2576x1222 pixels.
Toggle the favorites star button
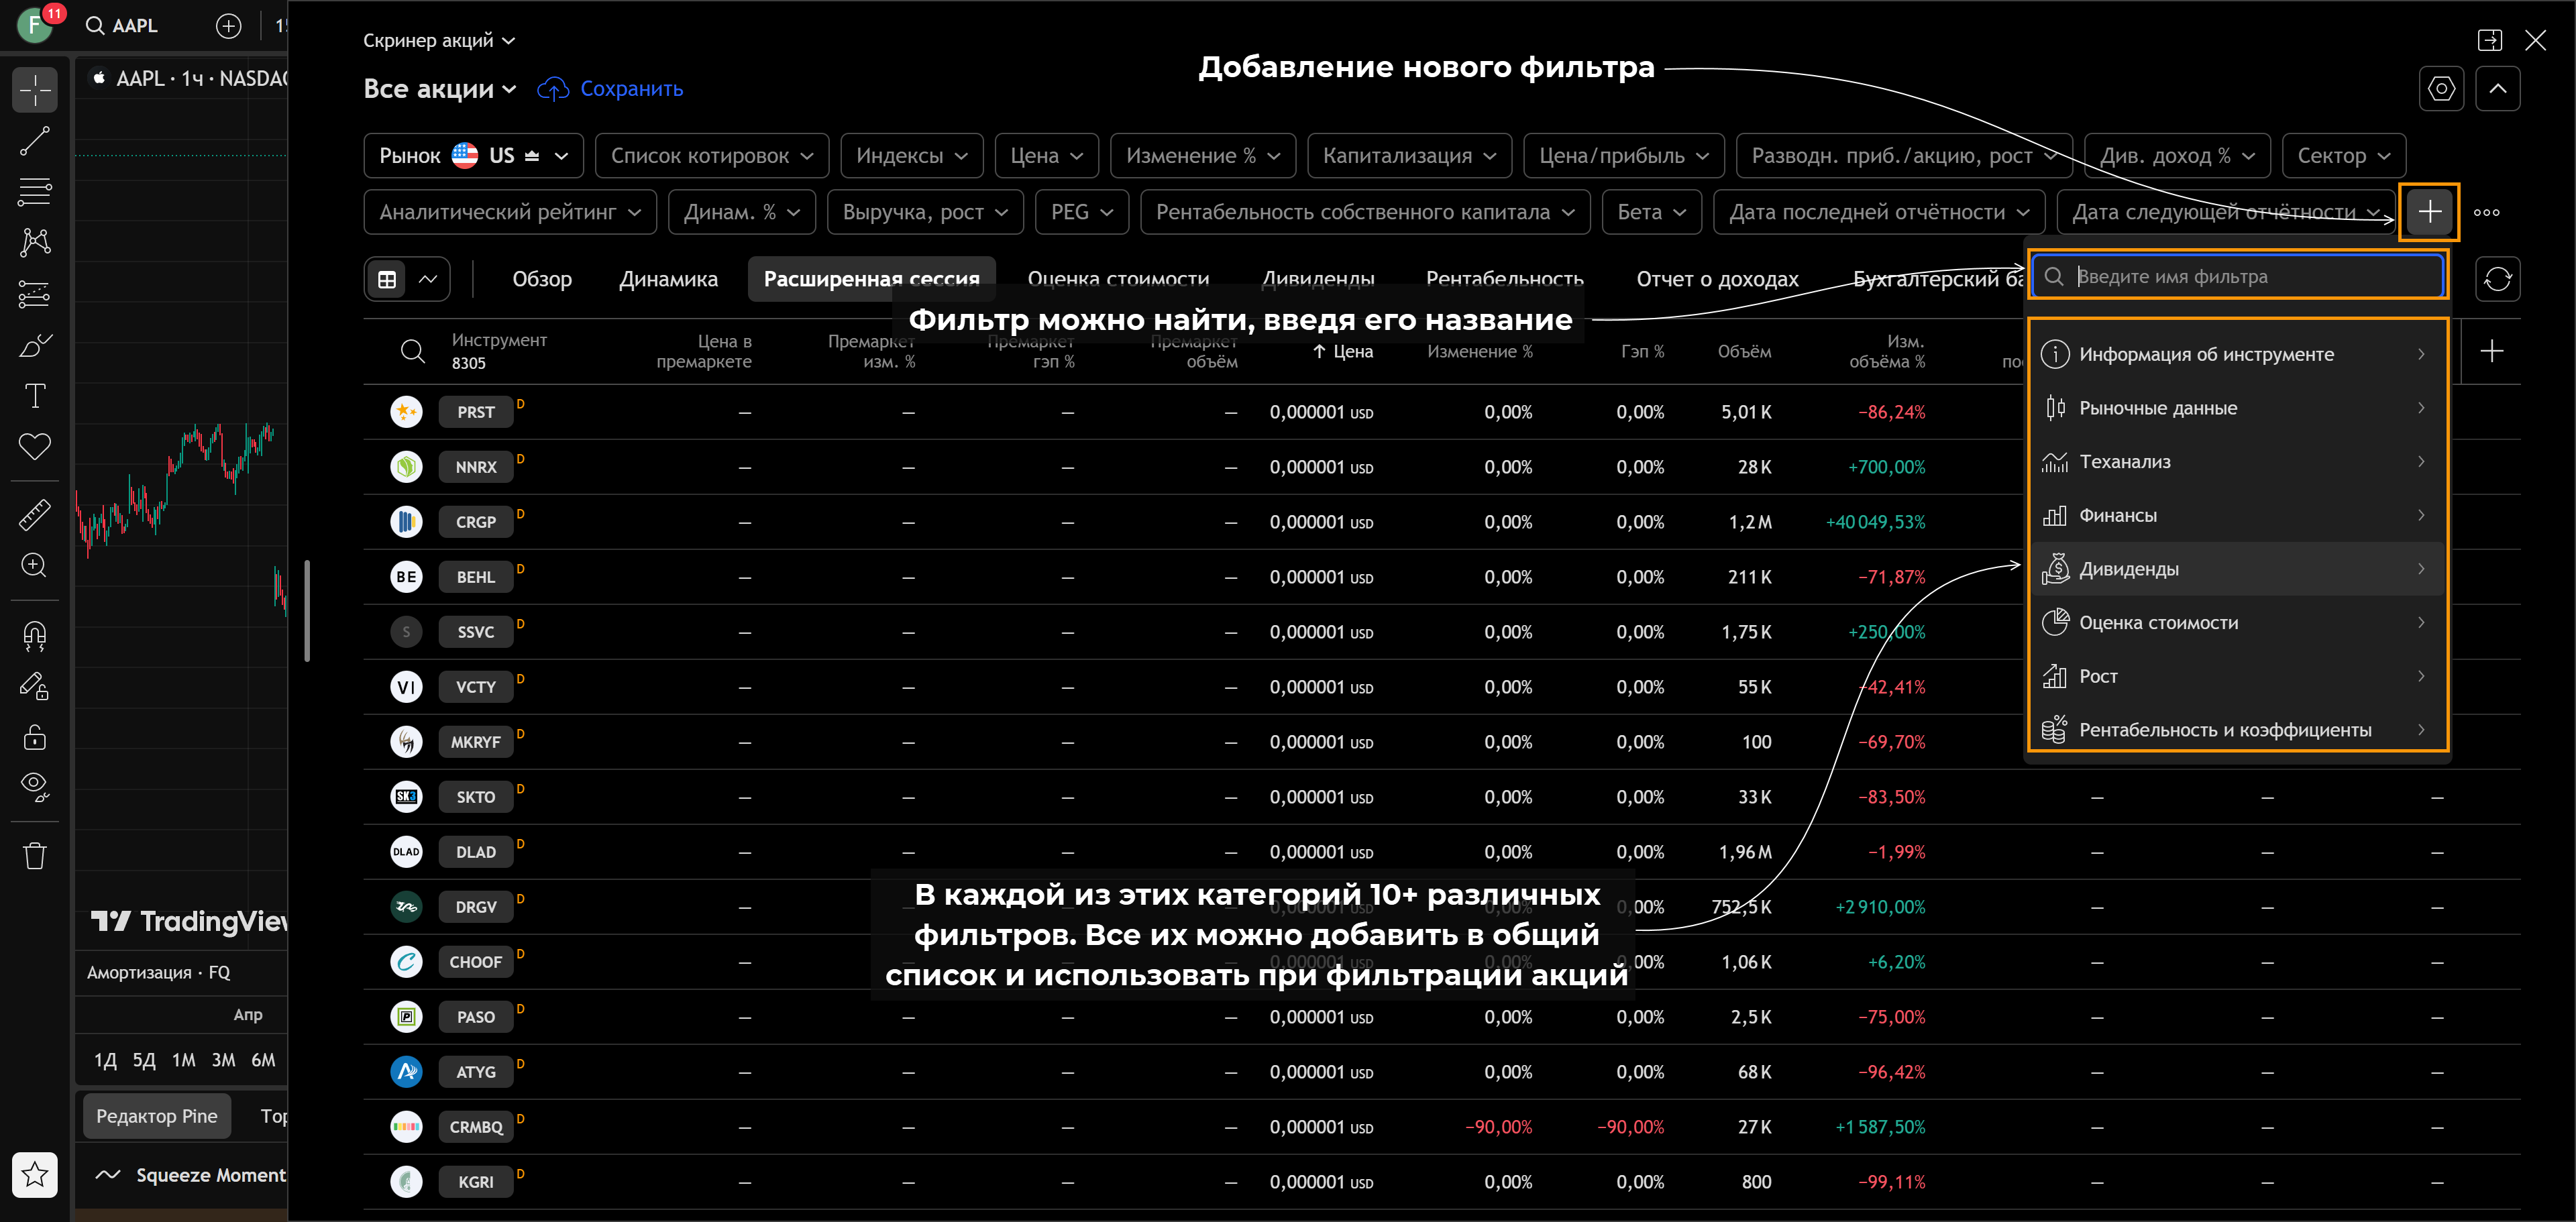click(x=35, y=1174)
